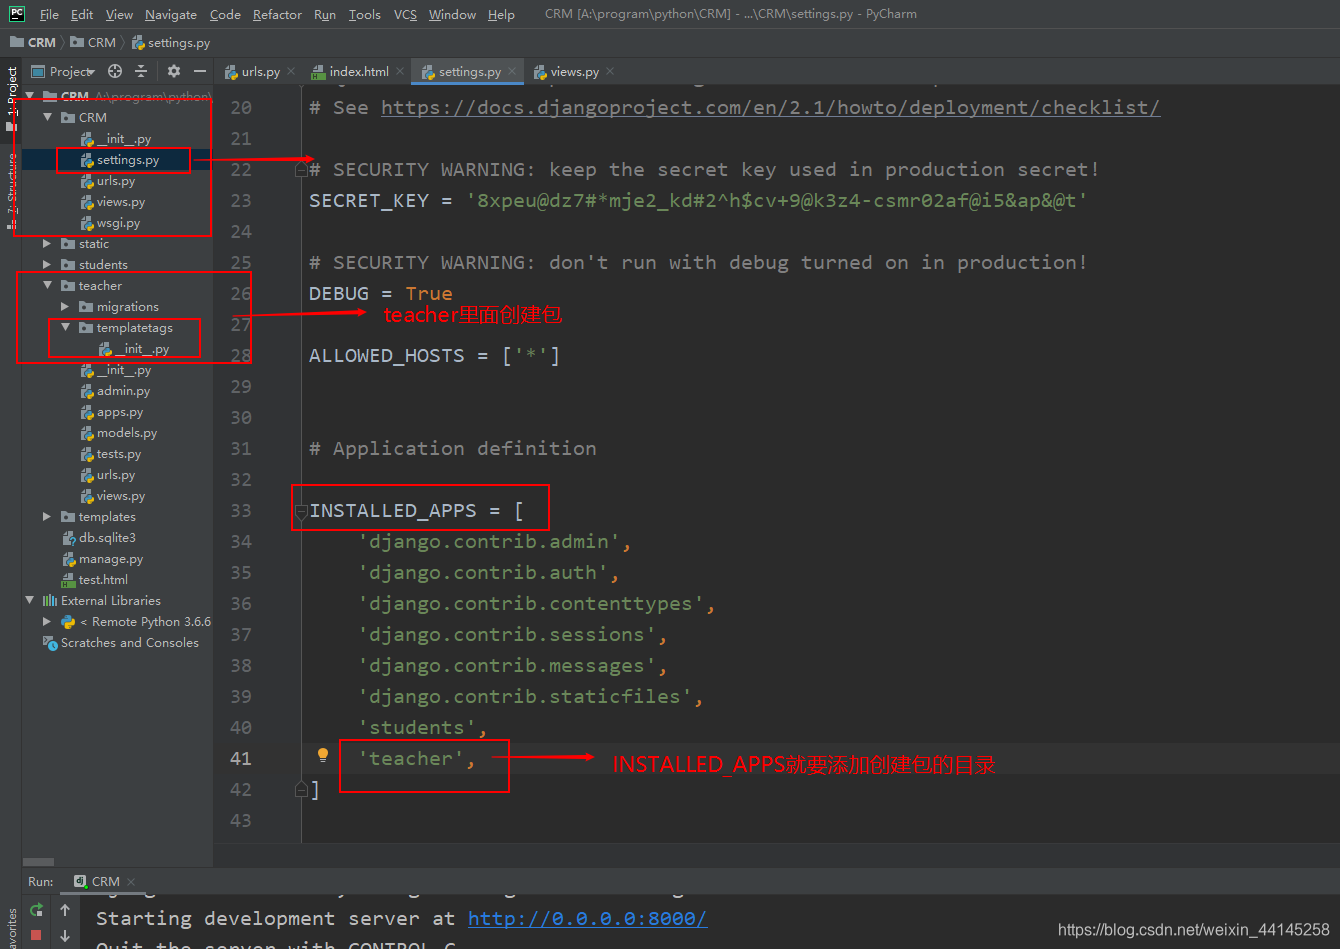Click line number 36 in gutter
Screen dimensions: 1340x949
(x=241, y=603)
